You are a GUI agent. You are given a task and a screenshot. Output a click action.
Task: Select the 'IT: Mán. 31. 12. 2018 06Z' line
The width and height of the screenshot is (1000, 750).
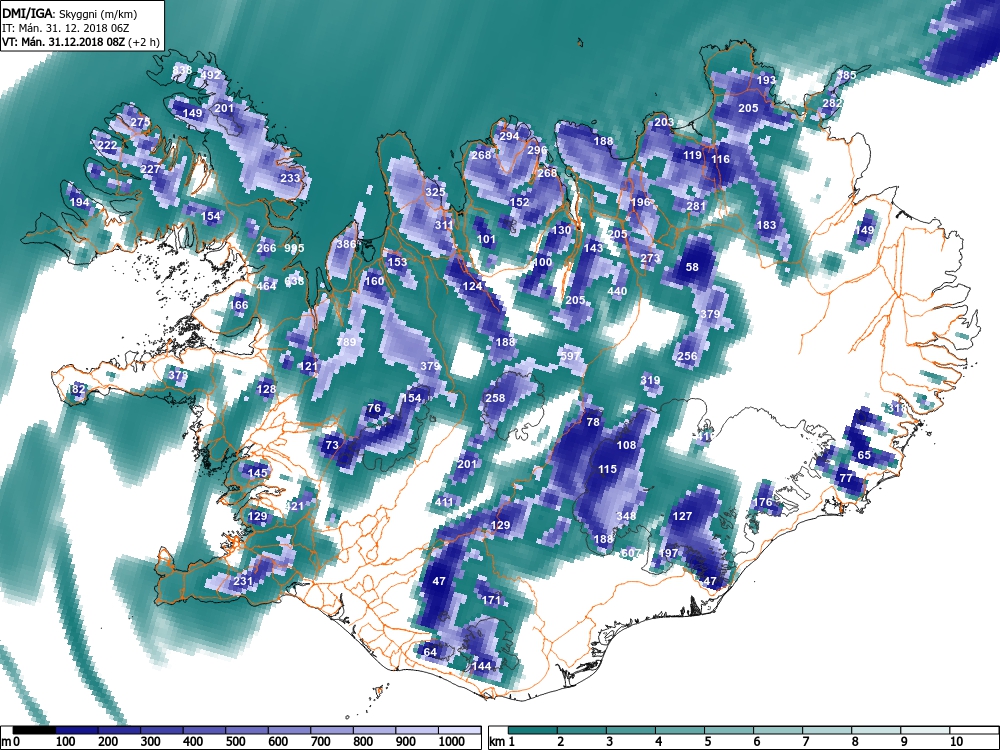(64, 27)
